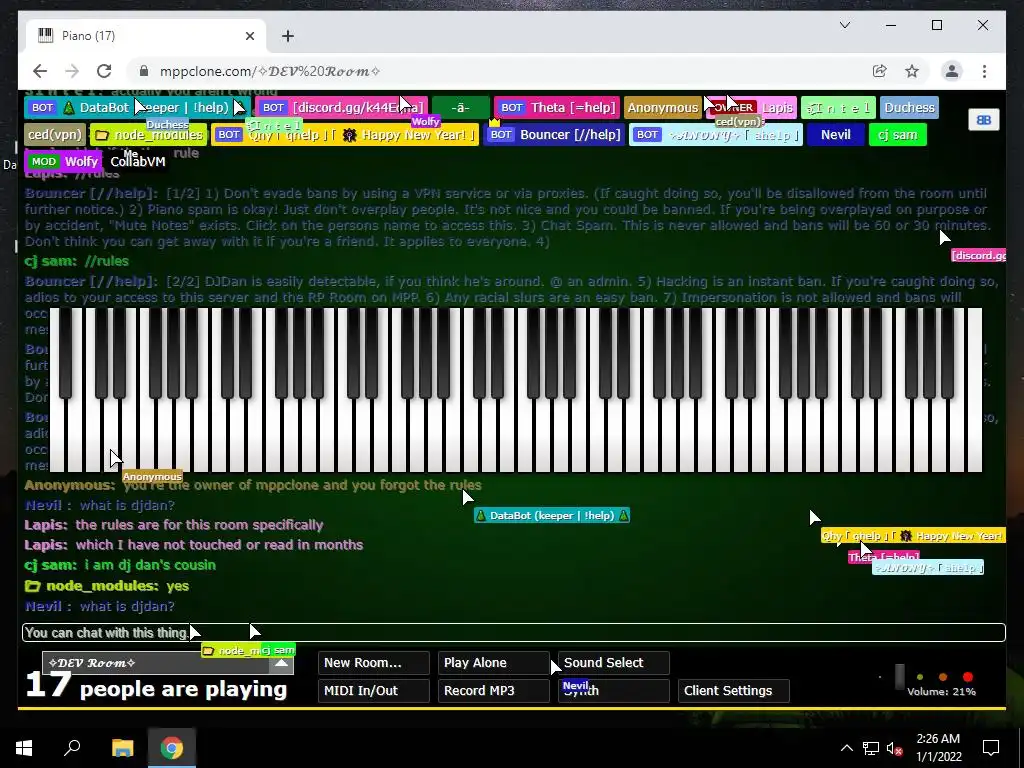1024x768 pixels.
Task: Click ced(vpn) in the user list
Action: tap(55, 135)
